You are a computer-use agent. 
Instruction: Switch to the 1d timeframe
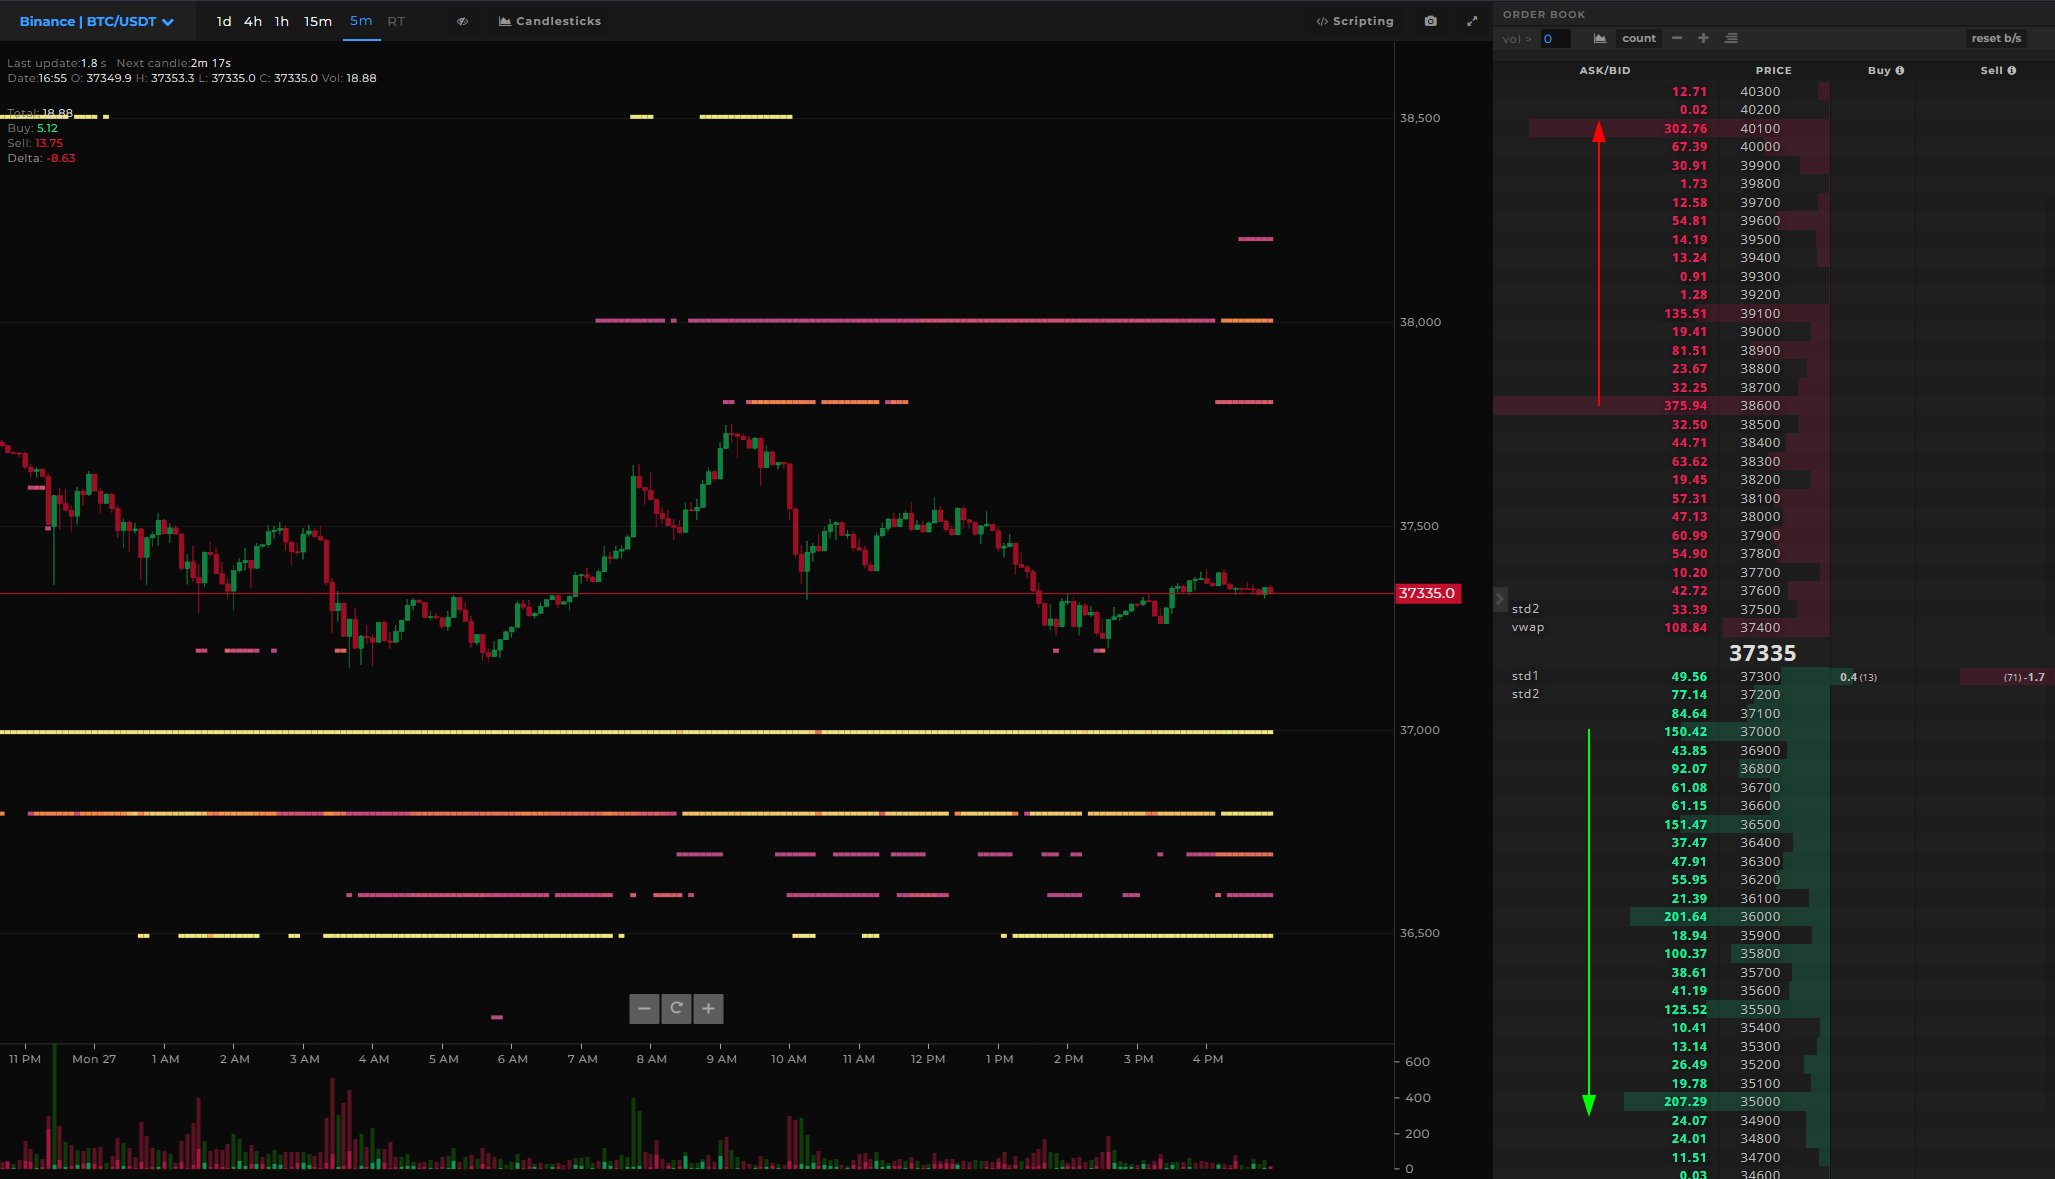pyautogui.click(x=224, y=21)
